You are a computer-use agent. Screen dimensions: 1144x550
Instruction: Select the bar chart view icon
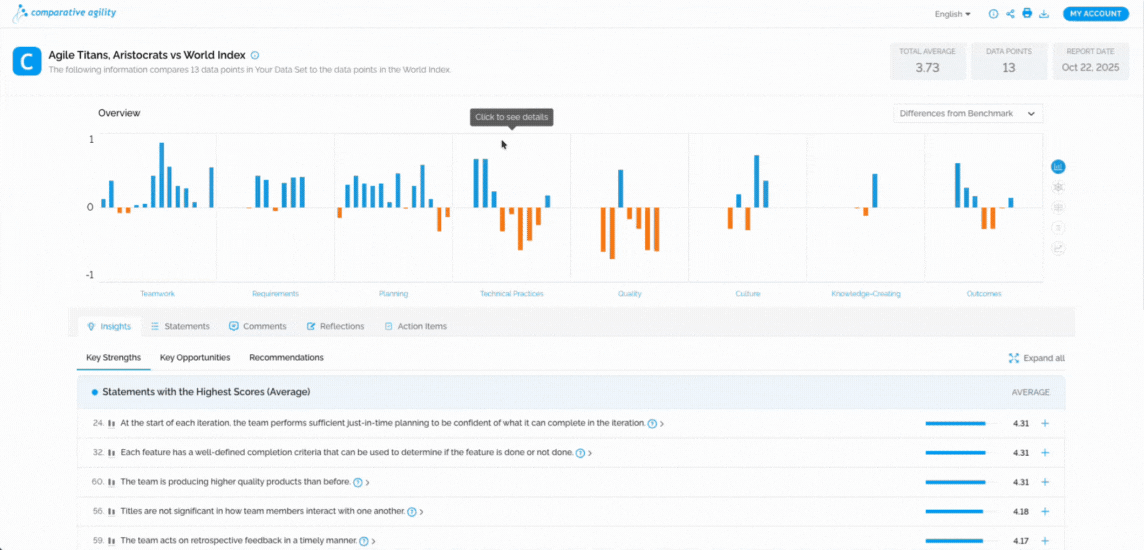click(1058, 167)
